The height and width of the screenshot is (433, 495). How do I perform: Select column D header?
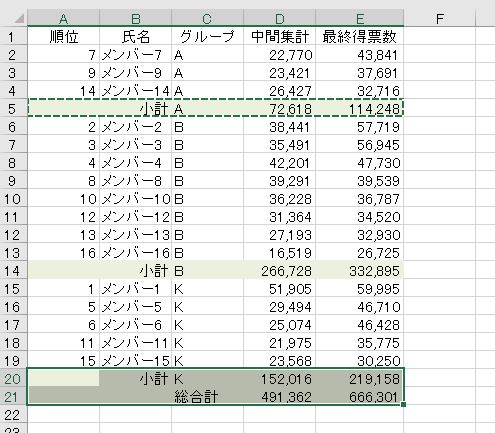pos(279,19)
